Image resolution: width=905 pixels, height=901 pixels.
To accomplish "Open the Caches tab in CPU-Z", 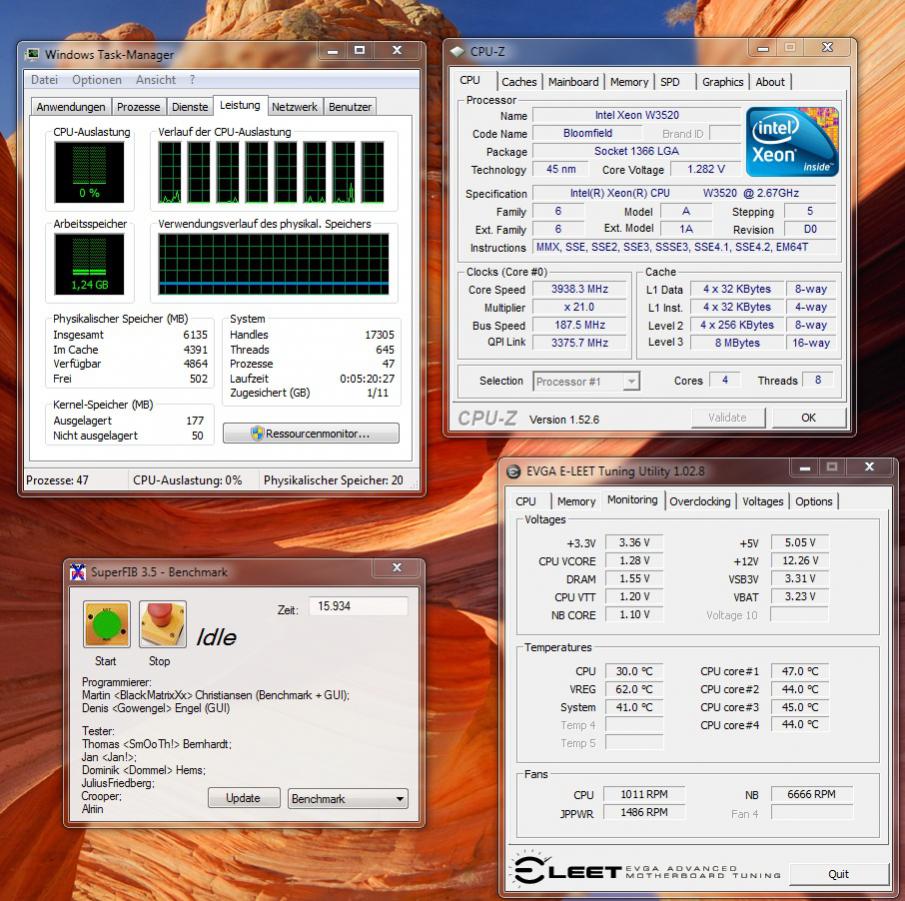I will tap(519, 82).
